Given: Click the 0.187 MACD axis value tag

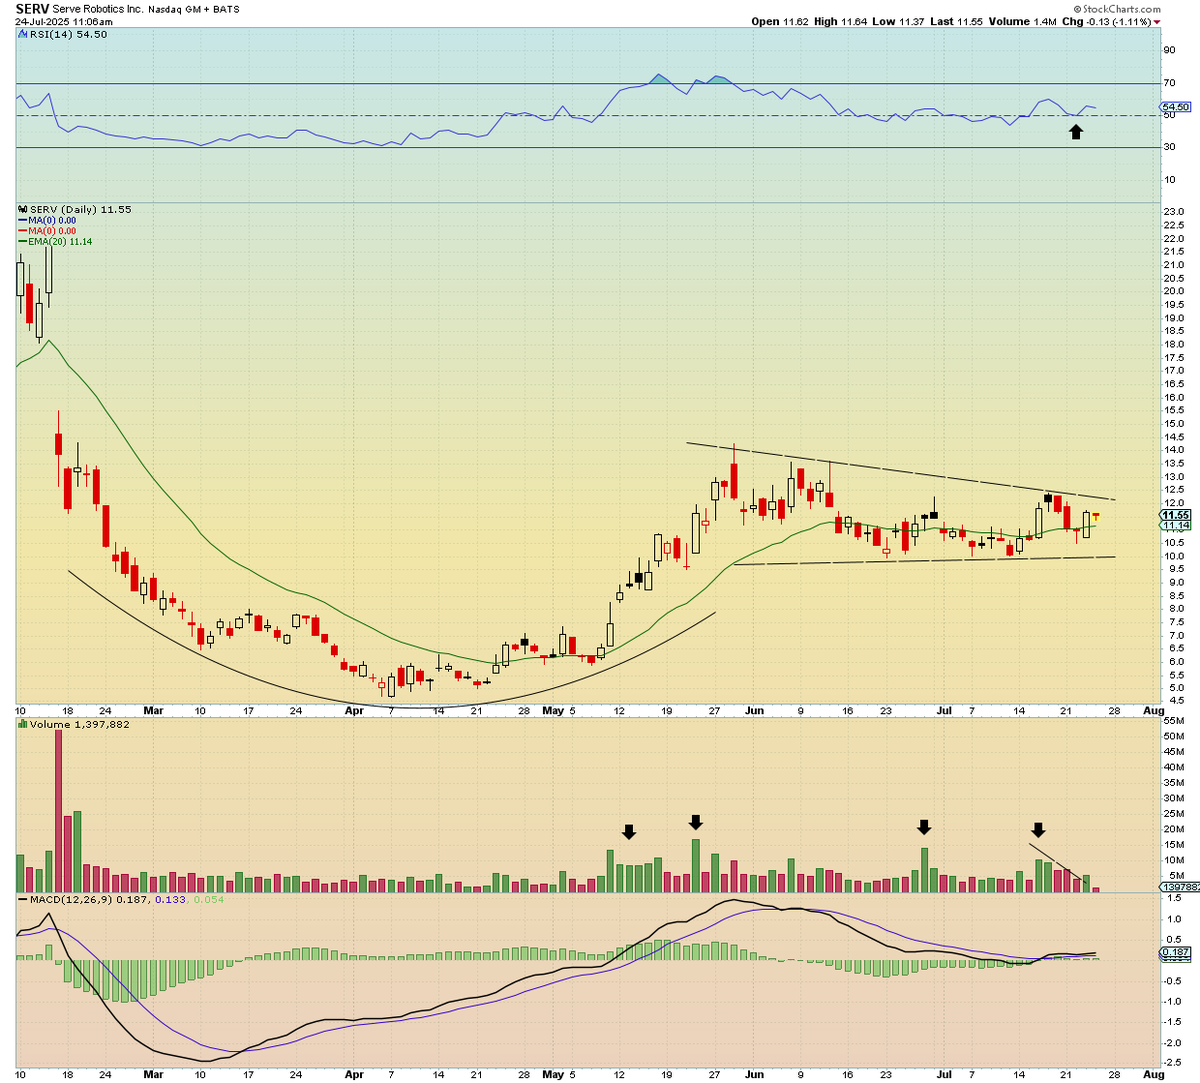Looking at the screenshot, I should coord(1176,954).
